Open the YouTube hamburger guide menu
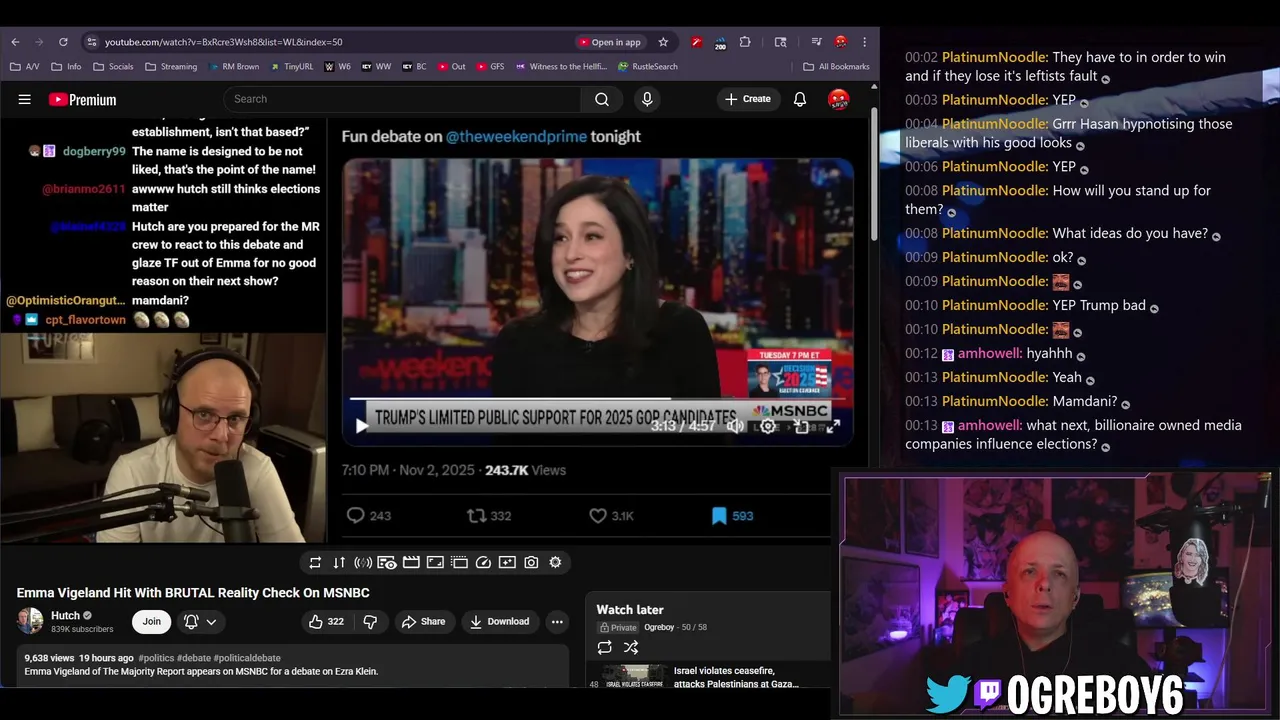 (25, 99)
